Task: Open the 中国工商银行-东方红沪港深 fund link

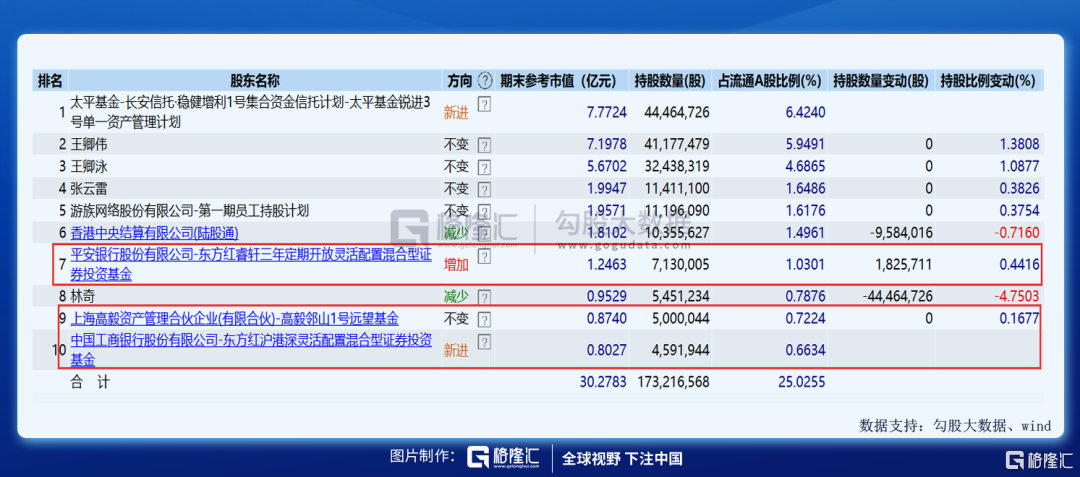Action: coord(251,350)
